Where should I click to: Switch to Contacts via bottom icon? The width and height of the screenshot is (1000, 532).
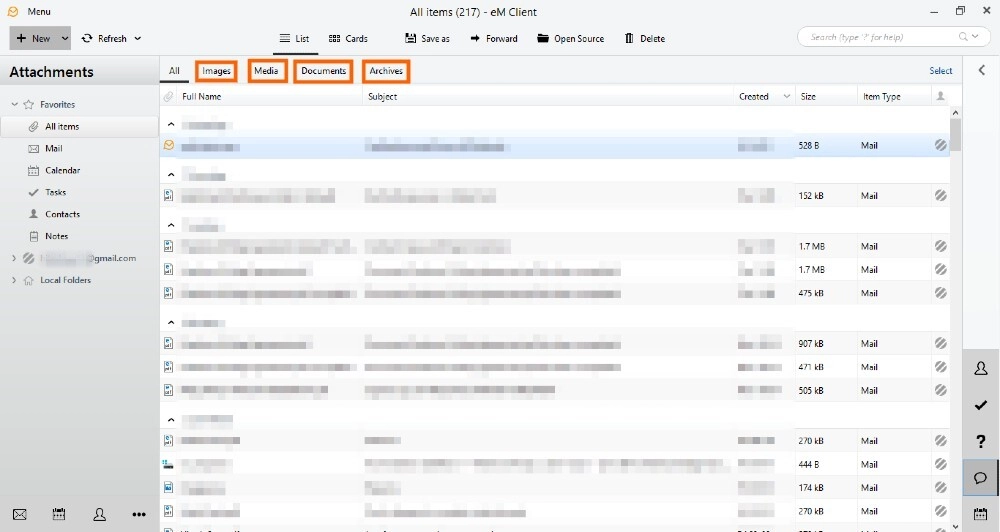(99, 514)
